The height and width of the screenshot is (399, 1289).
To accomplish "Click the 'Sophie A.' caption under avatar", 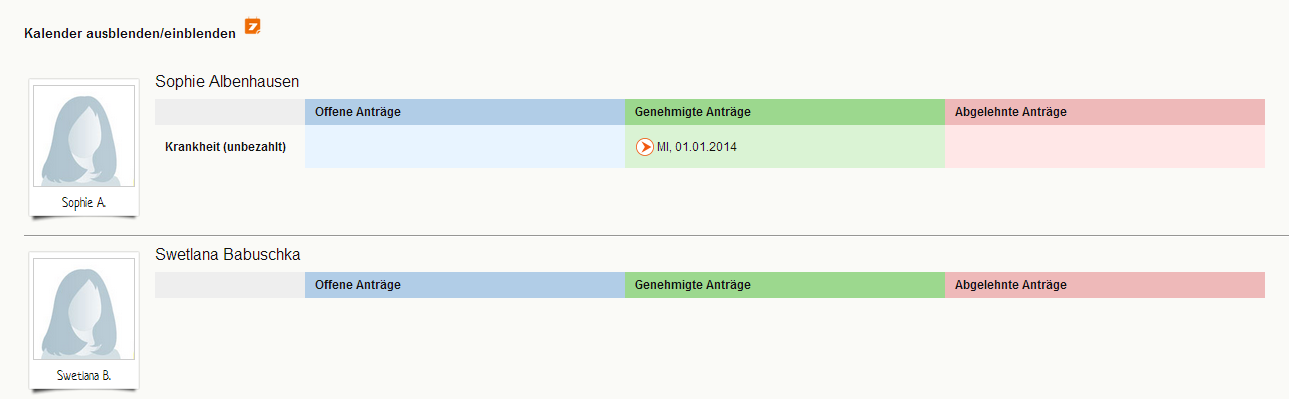I will pyautogui.click(x=84, y=202).
